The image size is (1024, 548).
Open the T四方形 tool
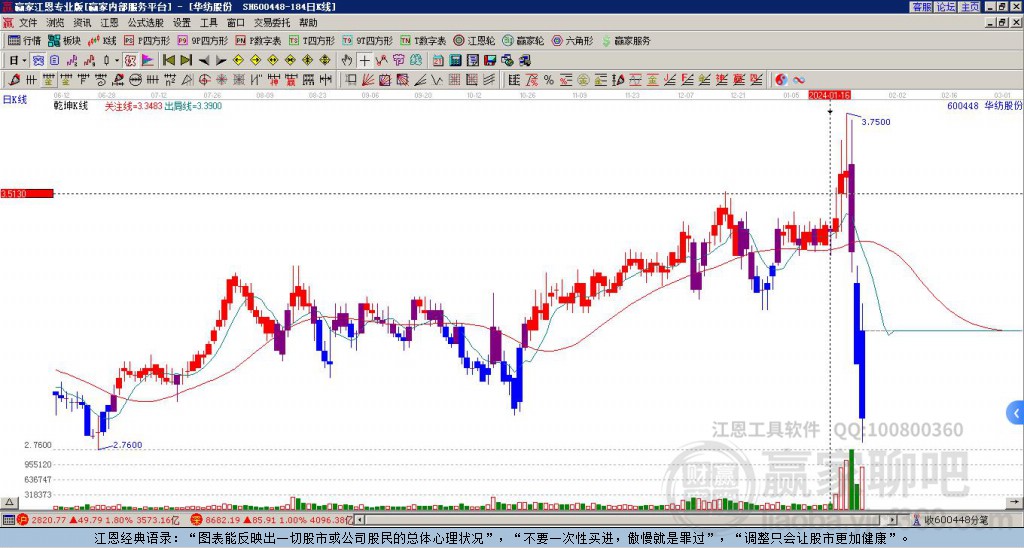tap(312, 40)
